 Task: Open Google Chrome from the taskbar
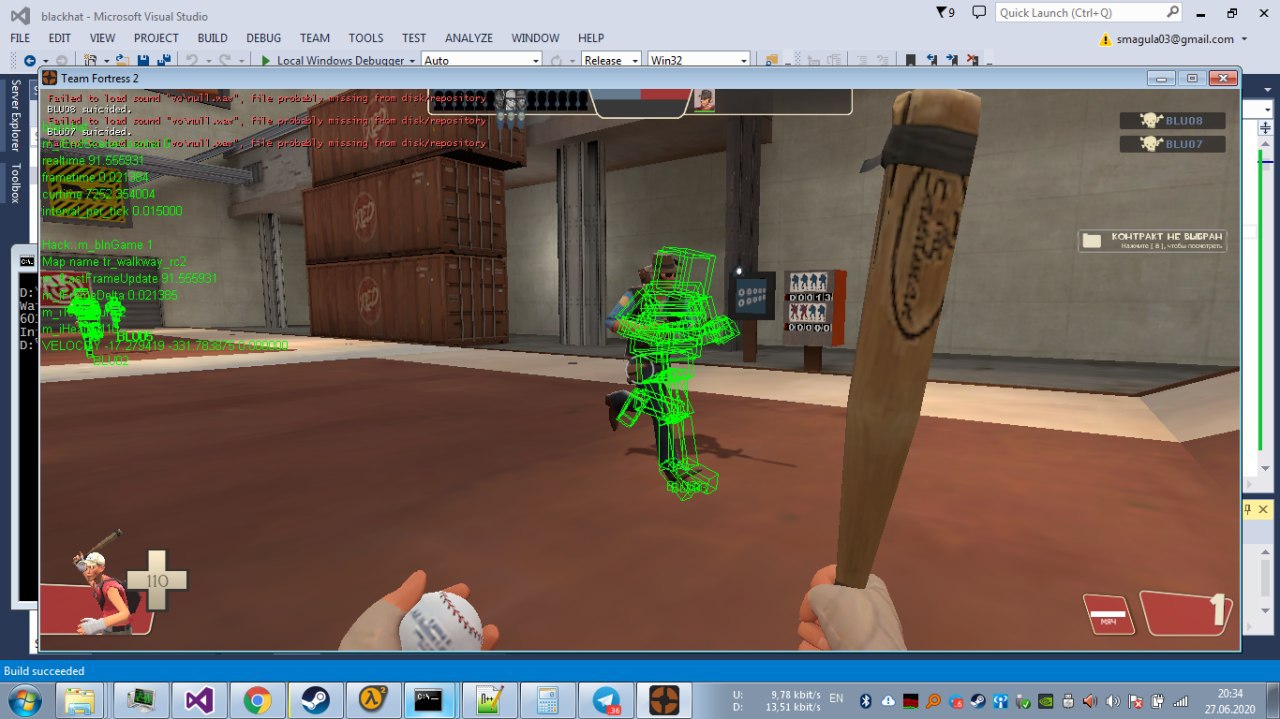pos(256,700)
